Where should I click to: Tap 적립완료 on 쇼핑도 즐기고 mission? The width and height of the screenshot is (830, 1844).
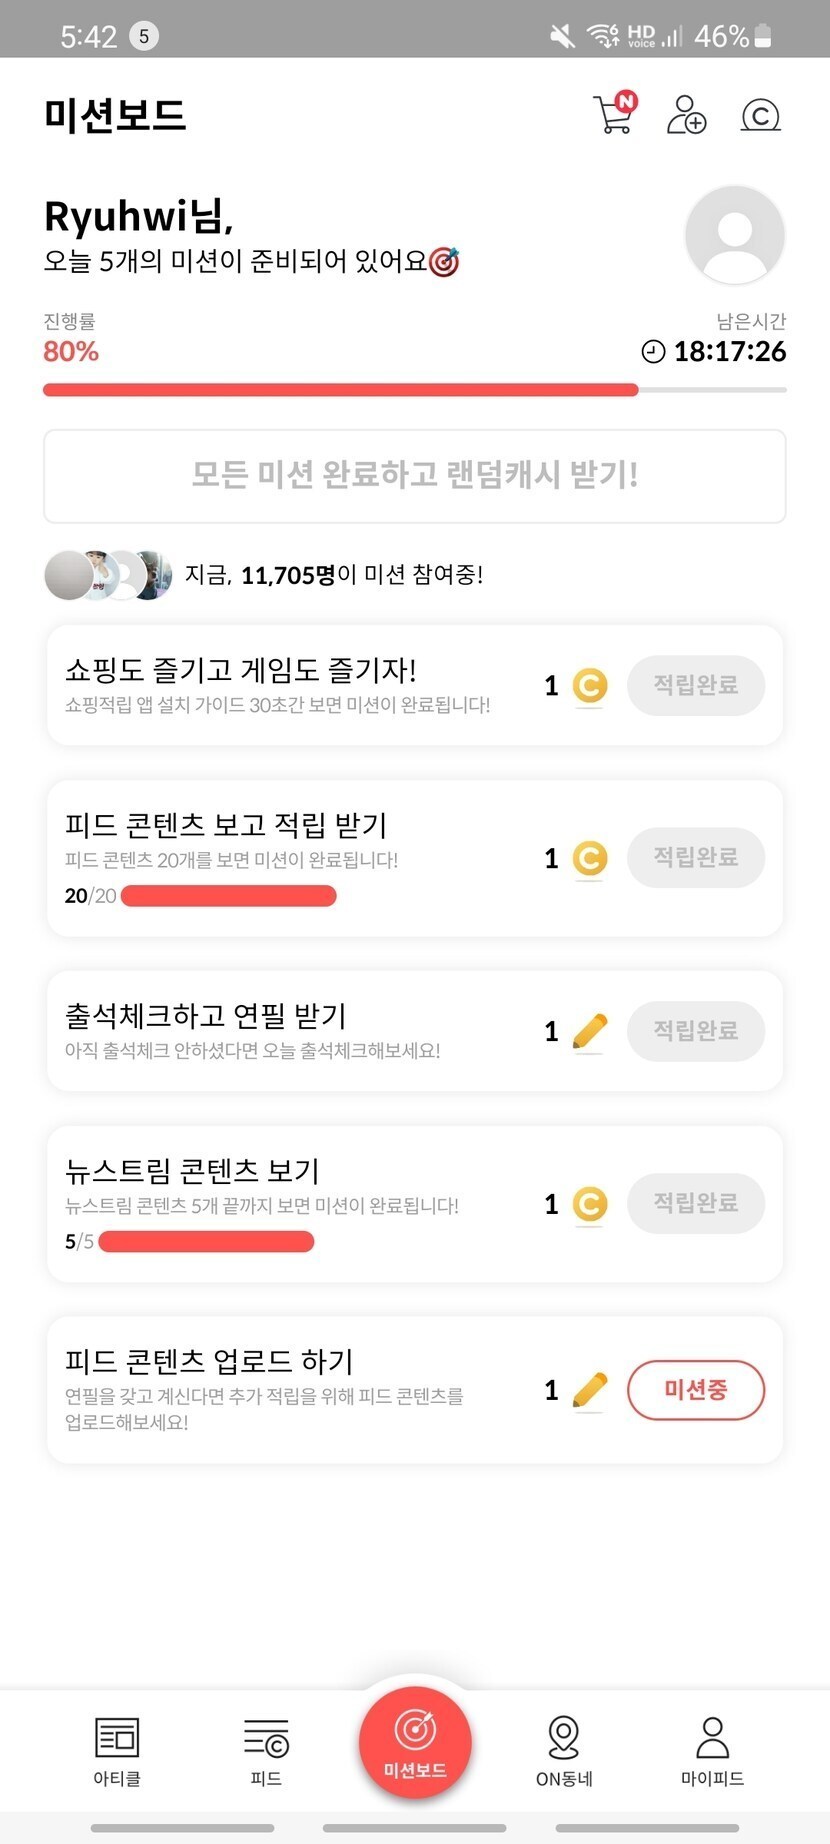click(696, 685)
